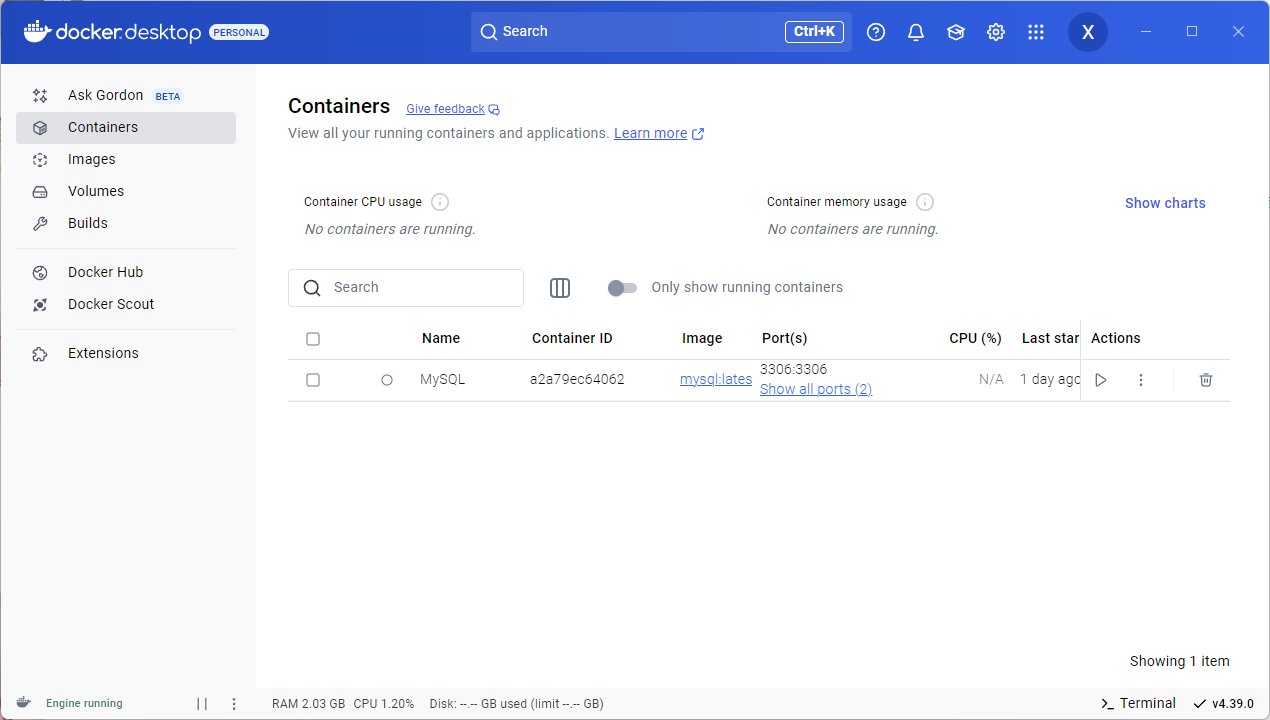Check the MySQL container row checkbox
The height and width of the screenshot is (720, 1270).
313,380
